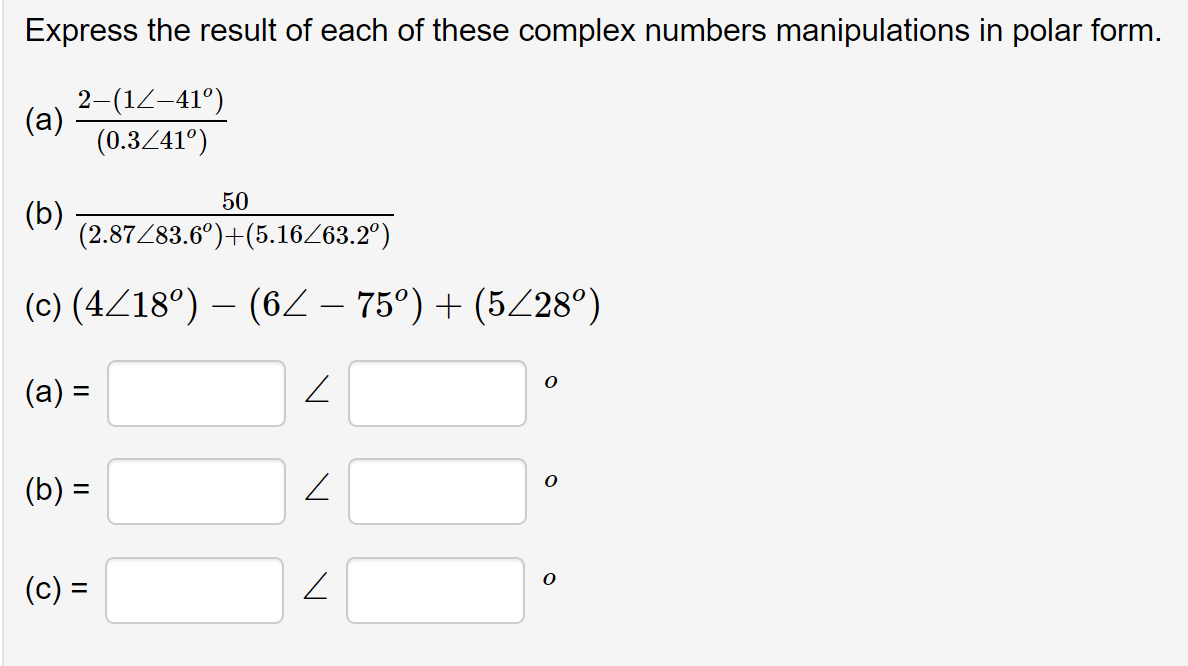Click the degree symbol after answer (a)

[549, 381]
